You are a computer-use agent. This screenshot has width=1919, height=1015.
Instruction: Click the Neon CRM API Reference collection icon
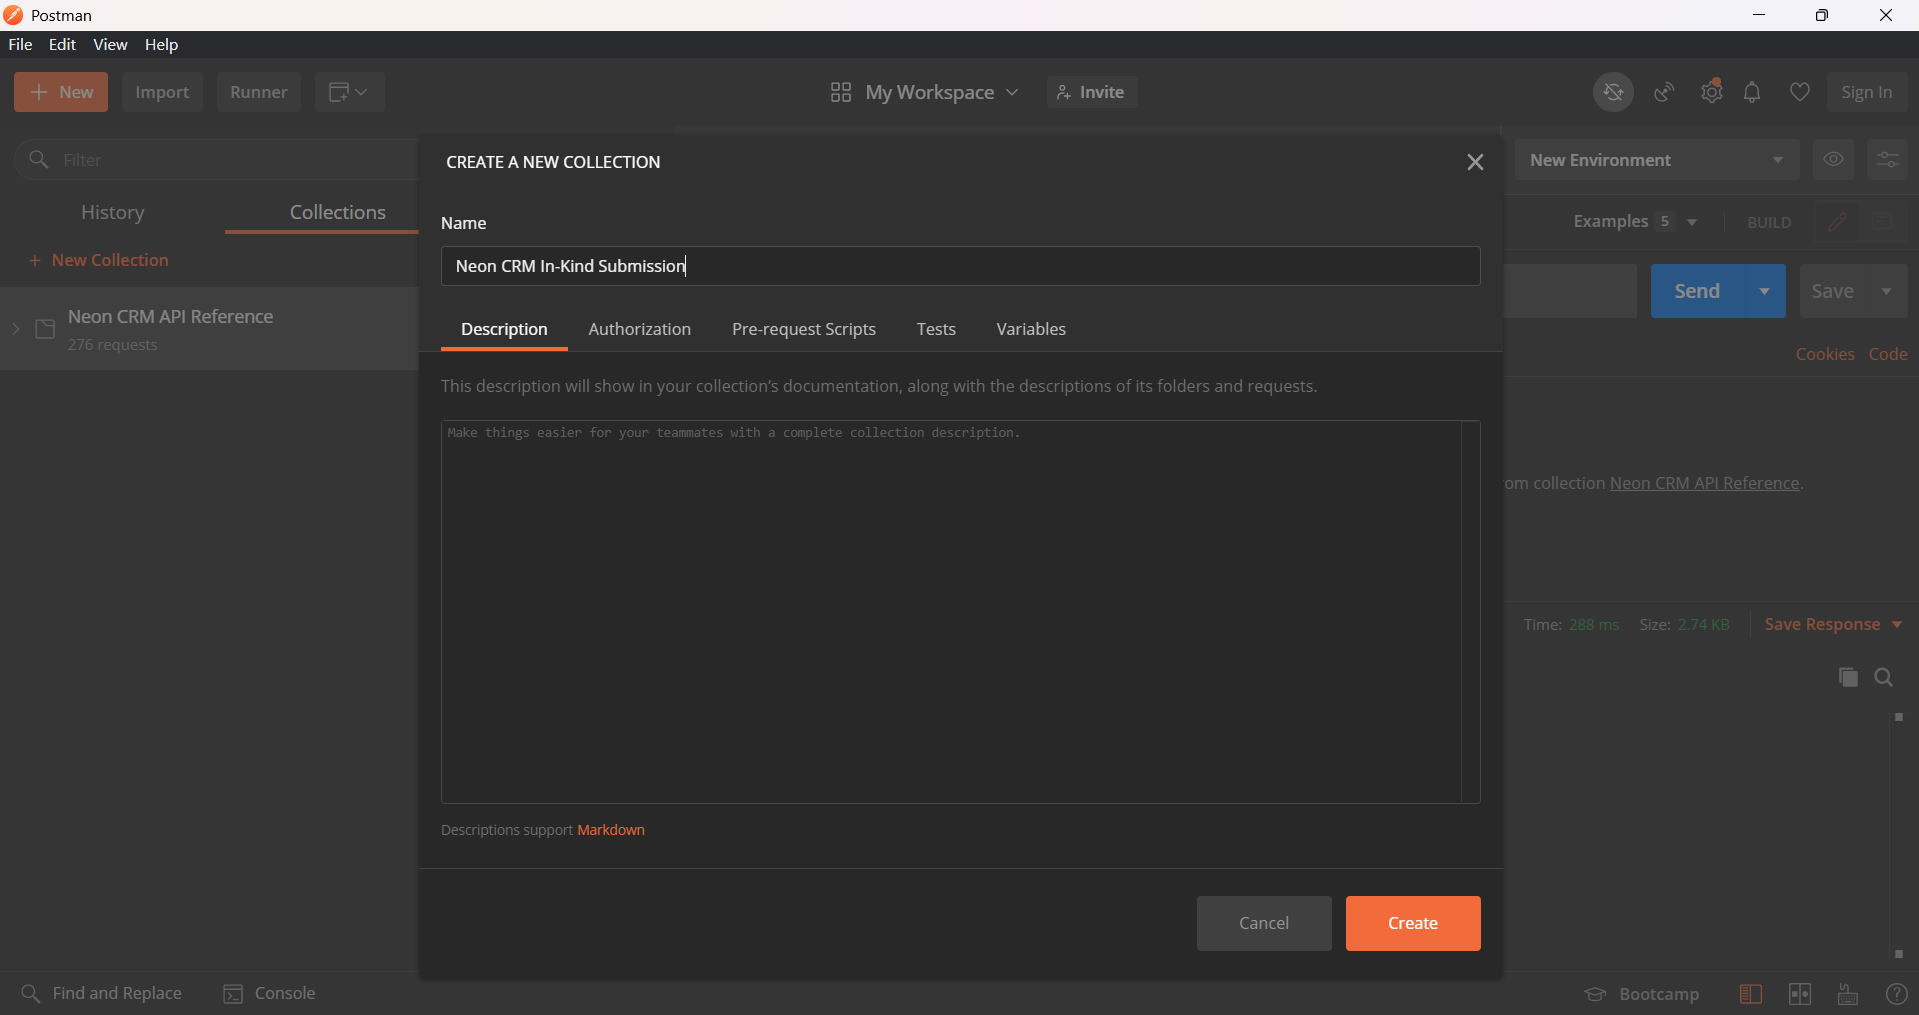coord(45,329)
